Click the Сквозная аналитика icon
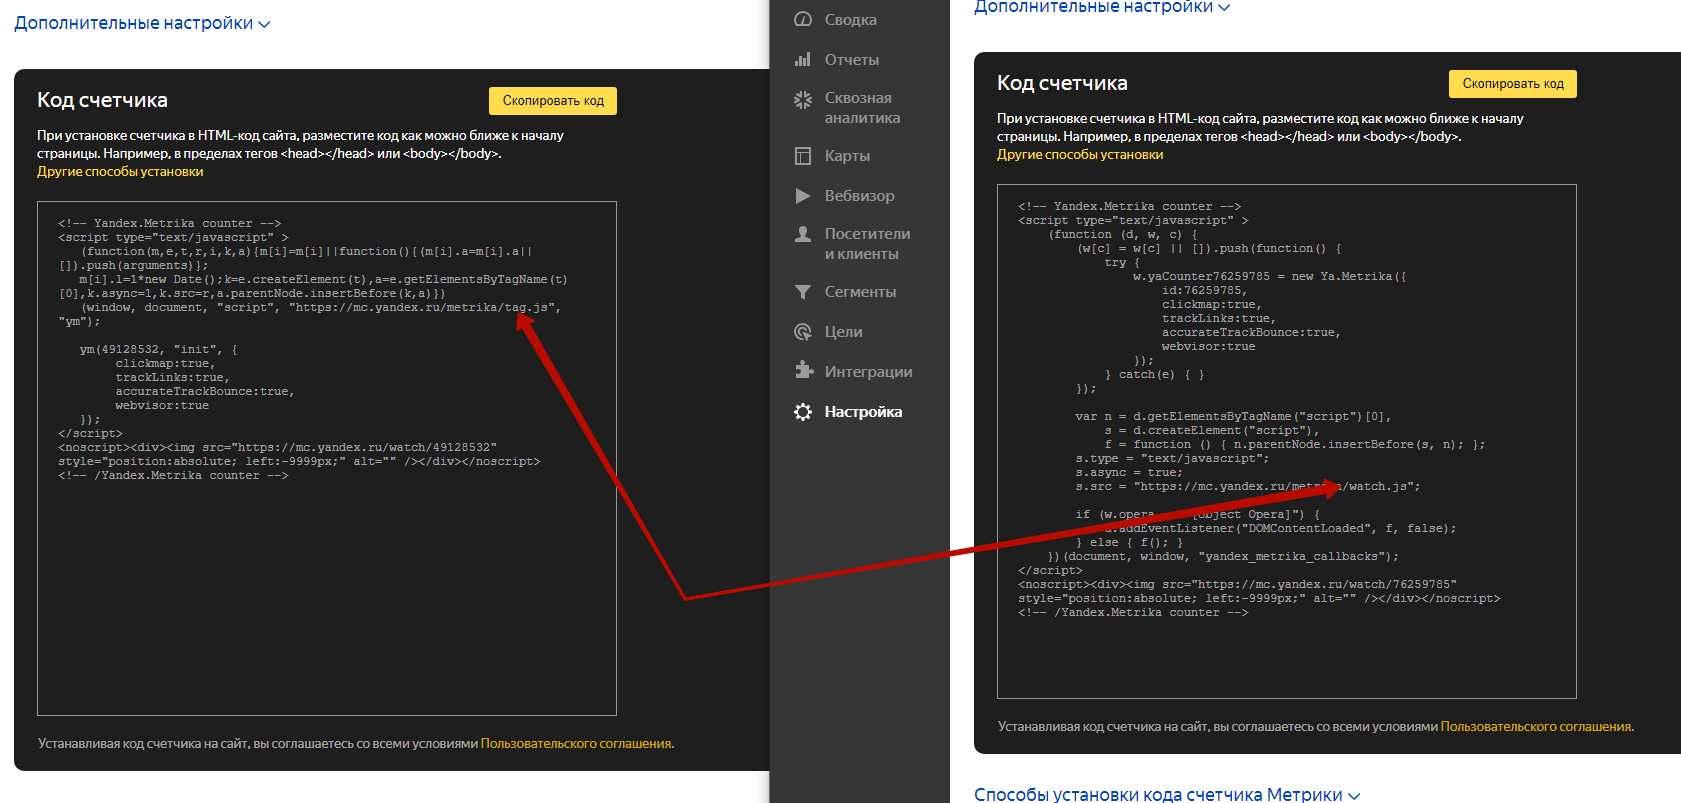Viewport: 1681px width, 803px height. pyautogui.click(x=802, y=99)
